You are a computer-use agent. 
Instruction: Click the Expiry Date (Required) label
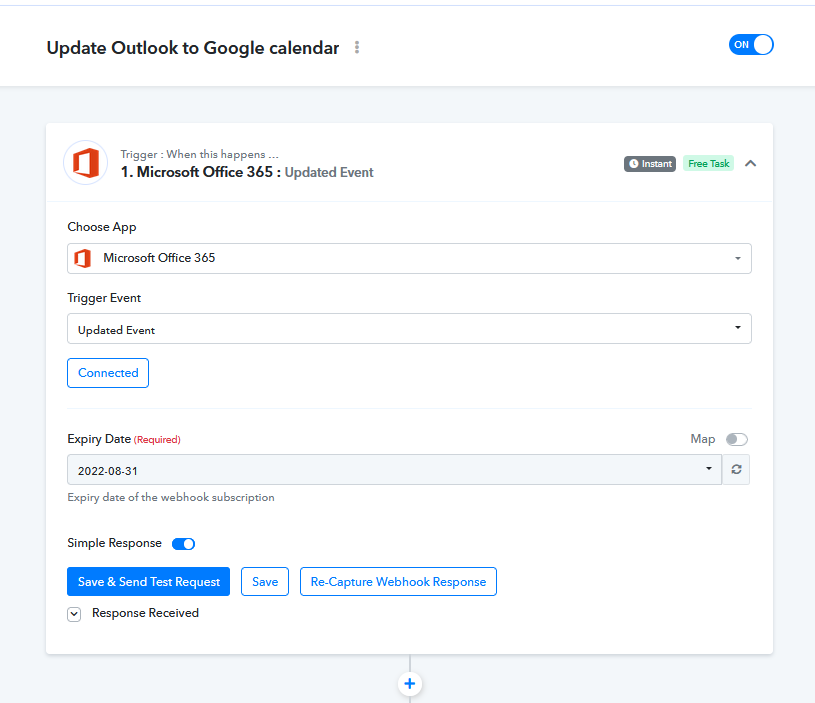(124, 439)
